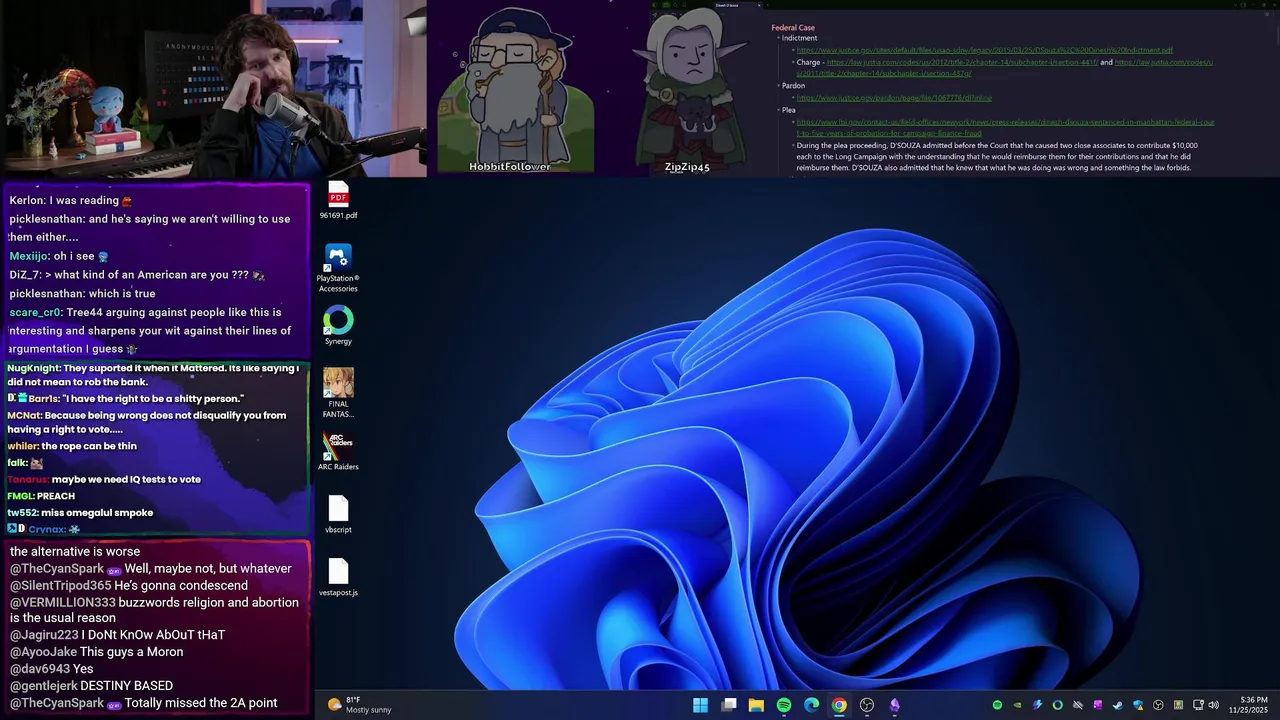Open the justia section-441f charge link
The width and height of the screenshot is (1280, 720).
(x=962, y=62)
